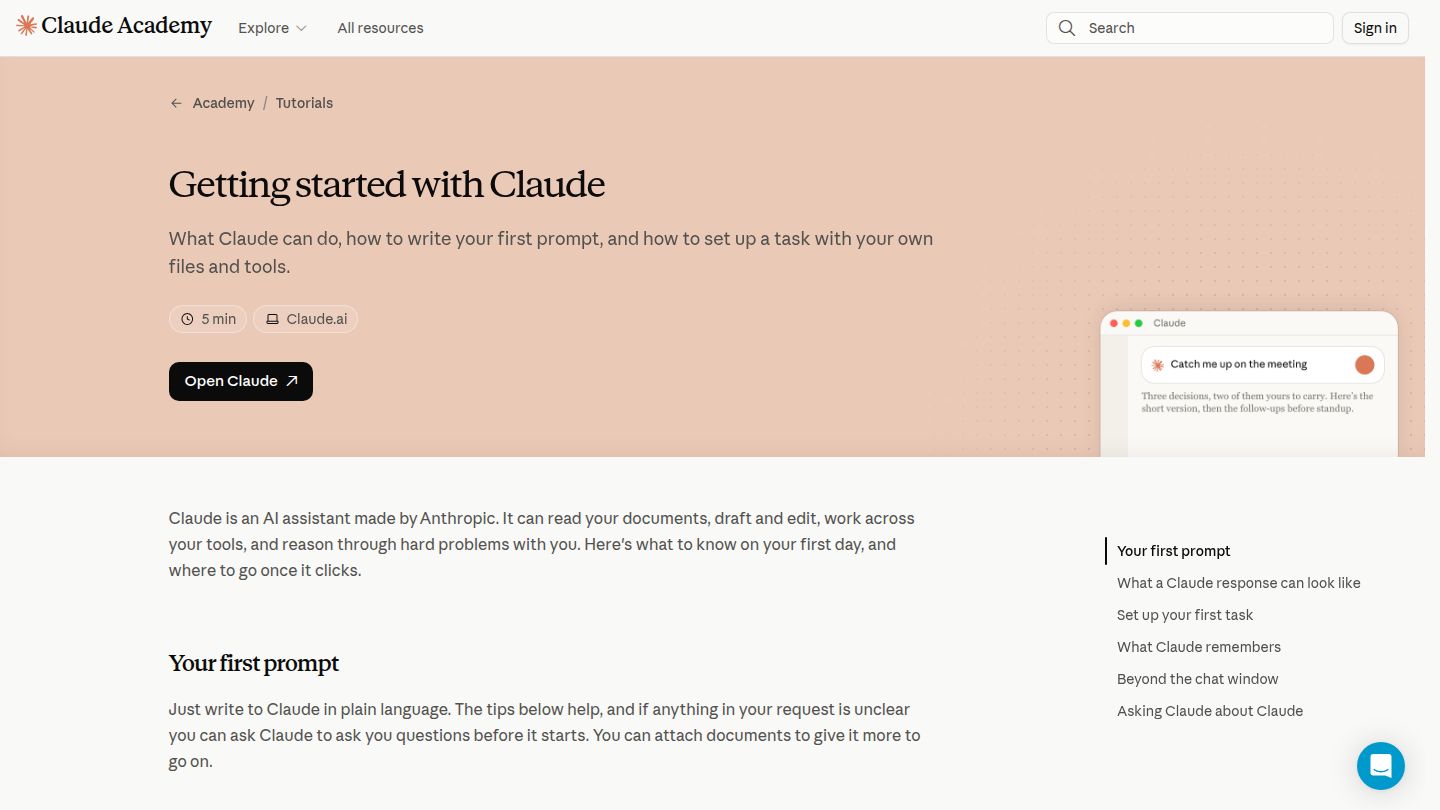Click the Sign in button
This screenshot has height=810, width=1440.
tap(1375, 28)
